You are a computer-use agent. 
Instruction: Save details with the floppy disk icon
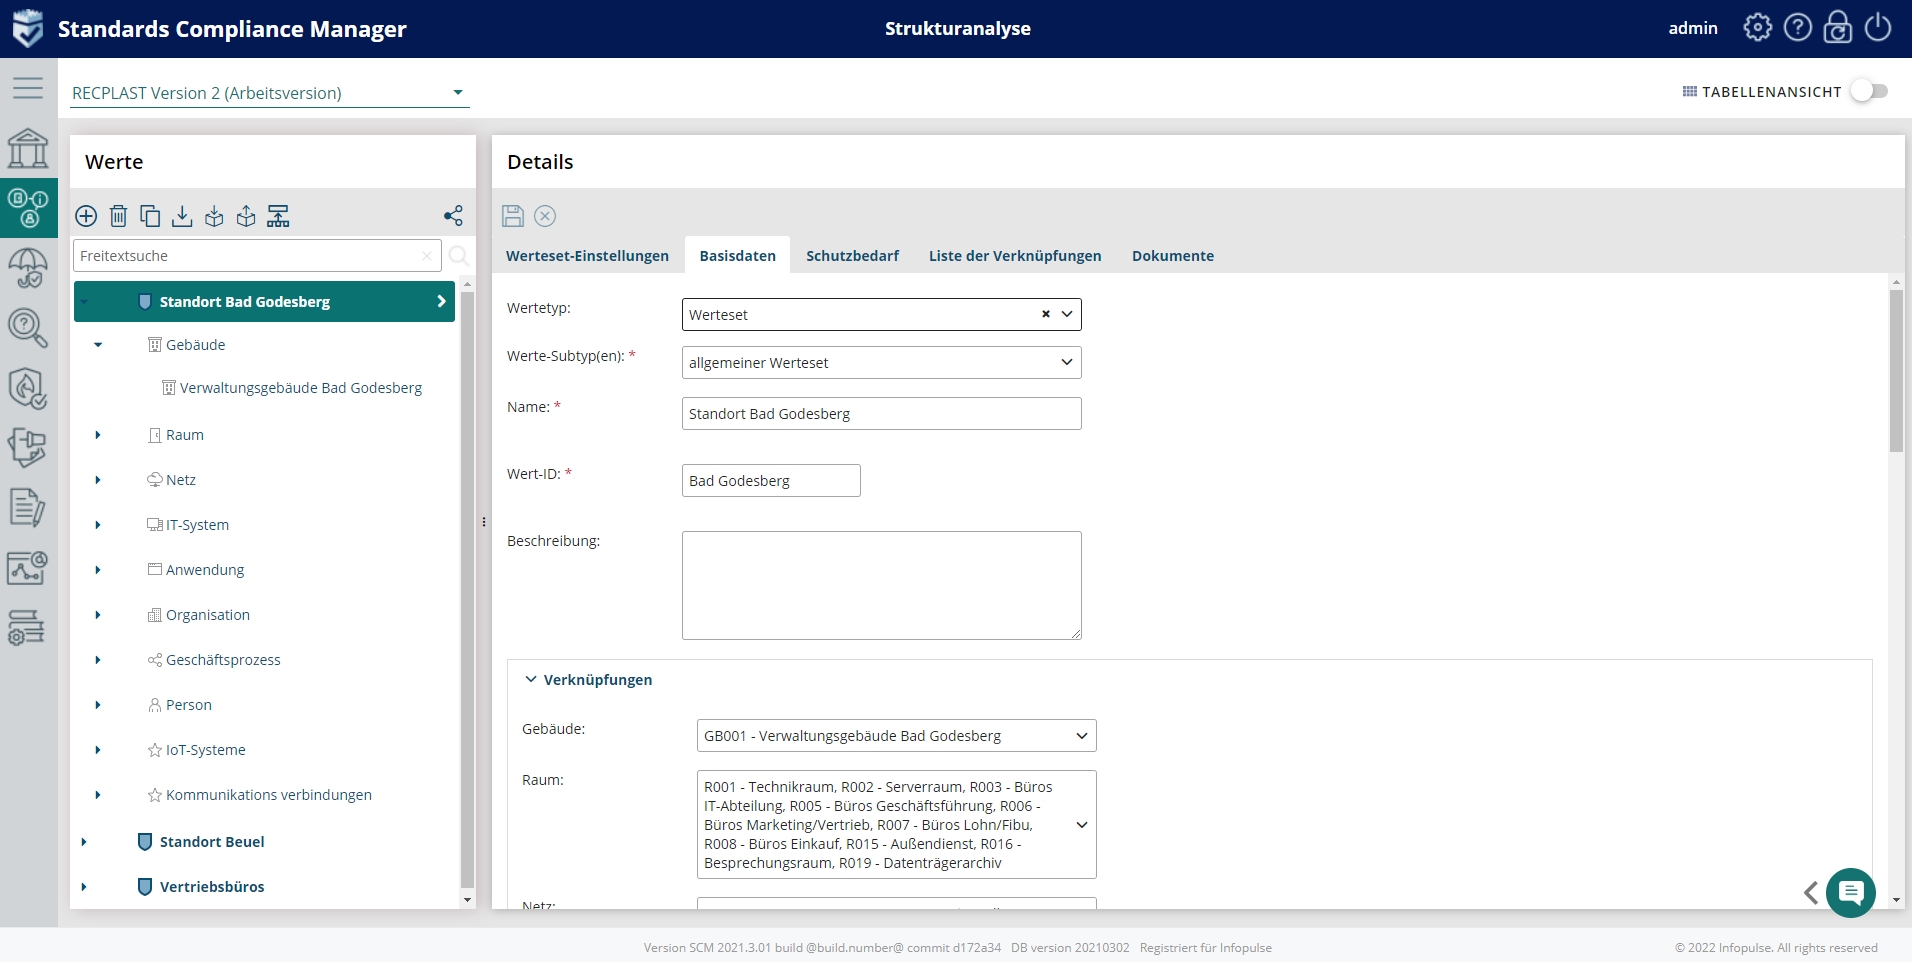point(513,216)
